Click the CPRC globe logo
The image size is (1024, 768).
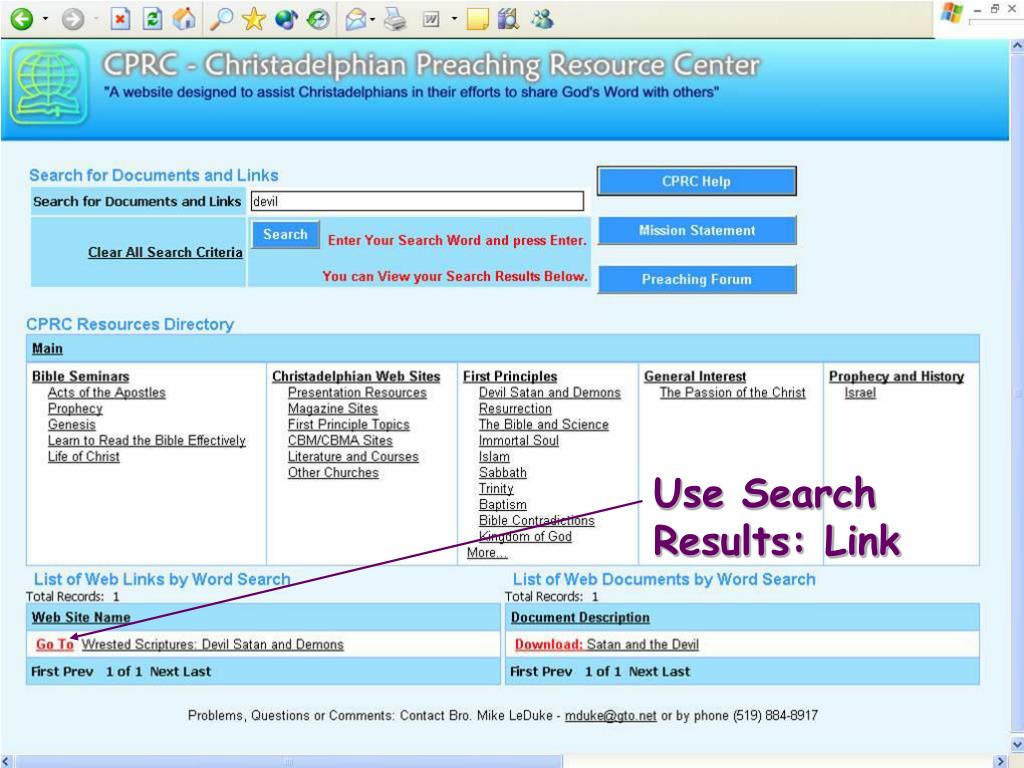point(49,84)
